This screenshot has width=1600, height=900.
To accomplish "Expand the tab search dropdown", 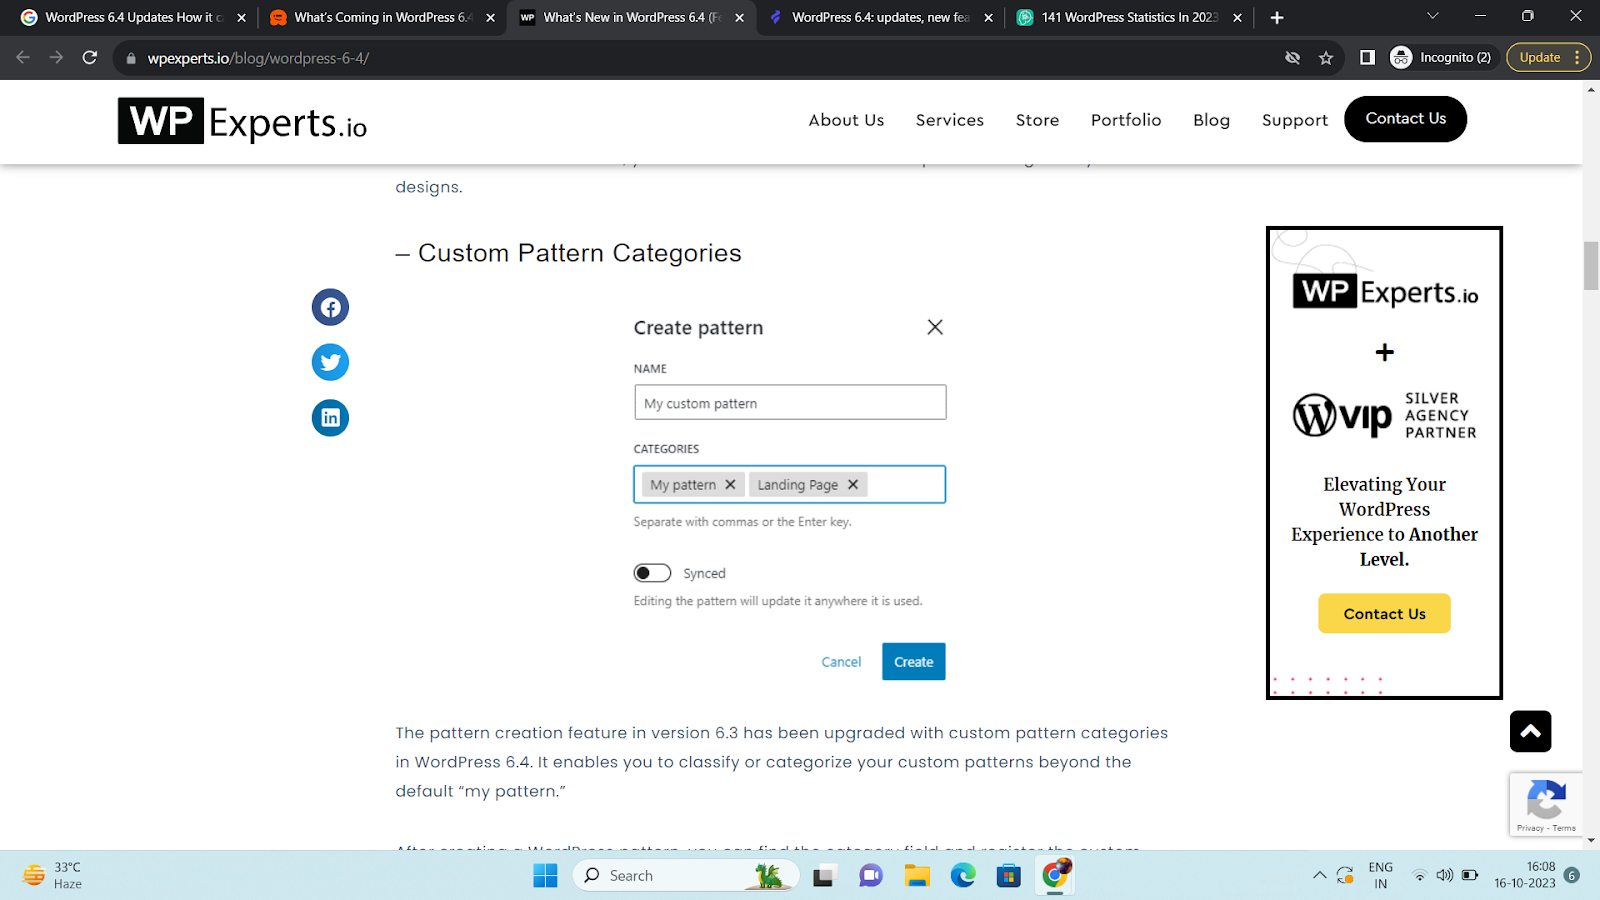I will (1432, 16).
